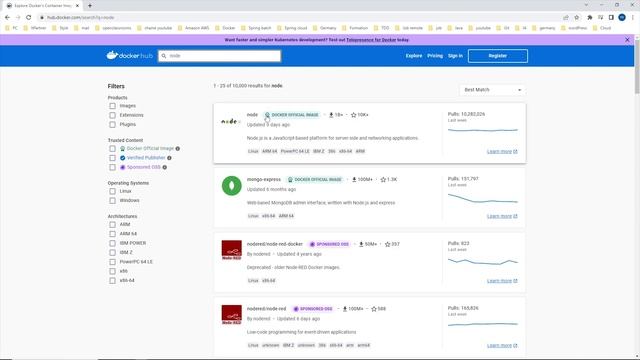Click info icon next to Verified Publisher
Viewport: 640px width, 360px height.
[x=169, y=158]
